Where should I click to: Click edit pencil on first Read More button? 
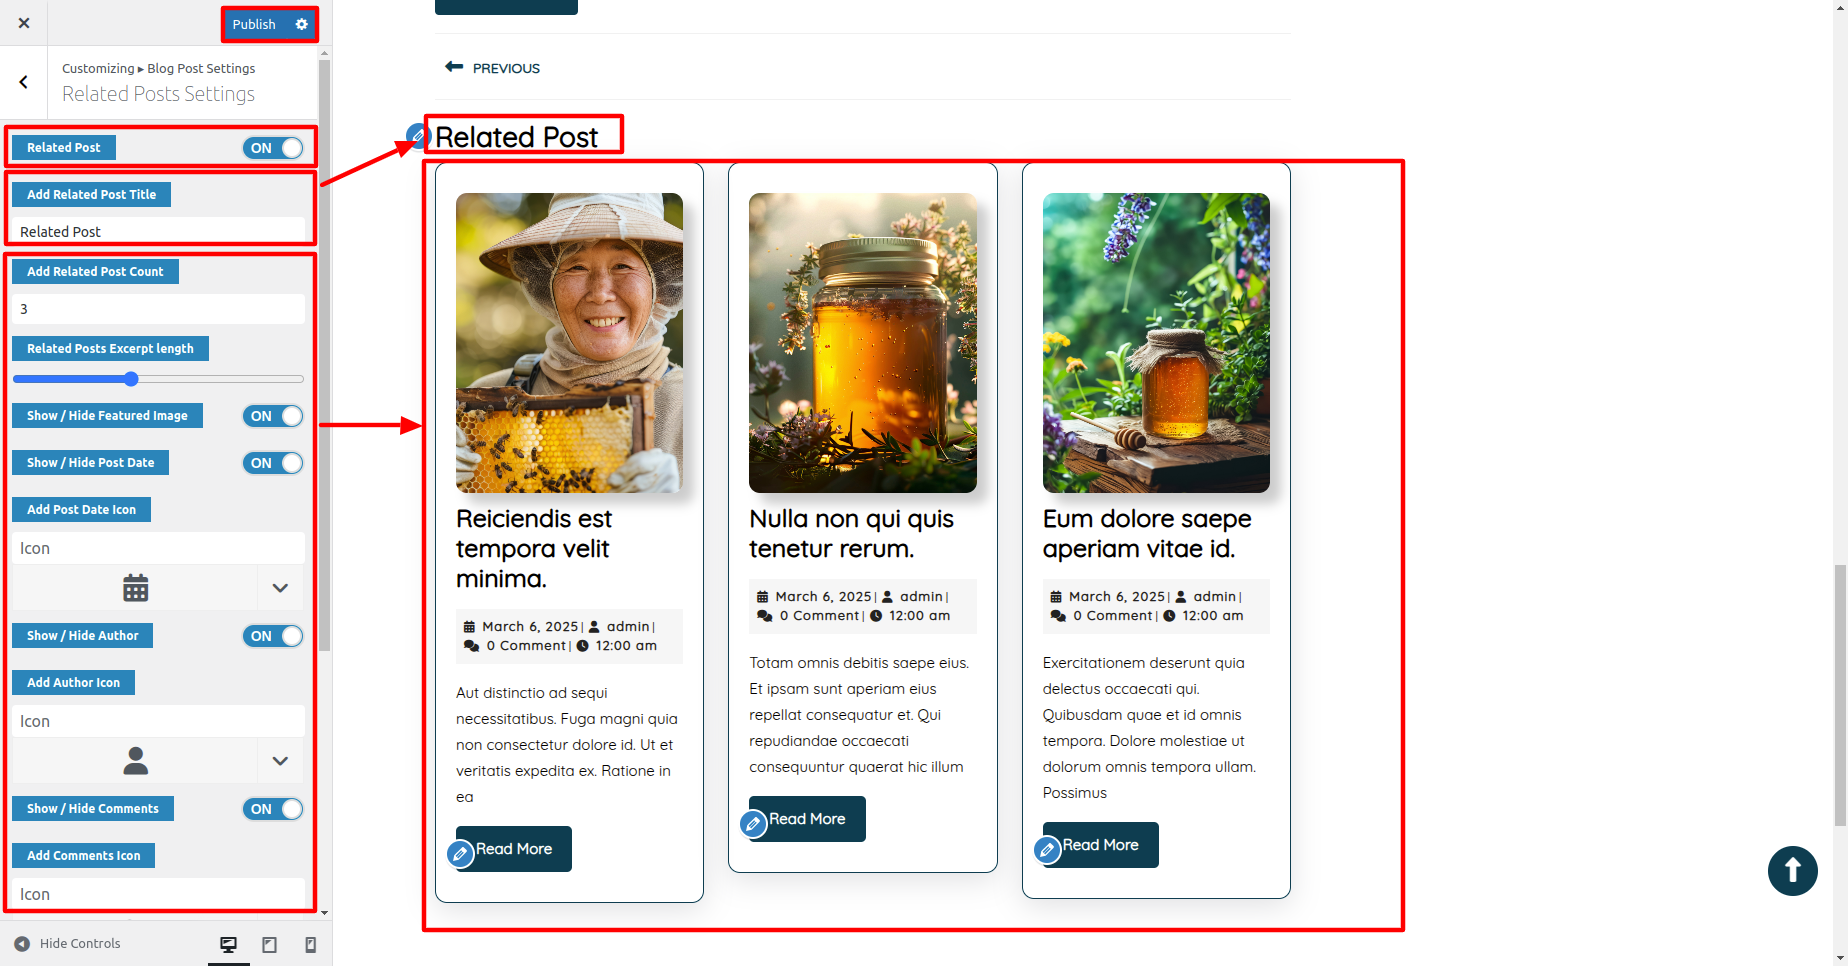(x=460, y=854)
